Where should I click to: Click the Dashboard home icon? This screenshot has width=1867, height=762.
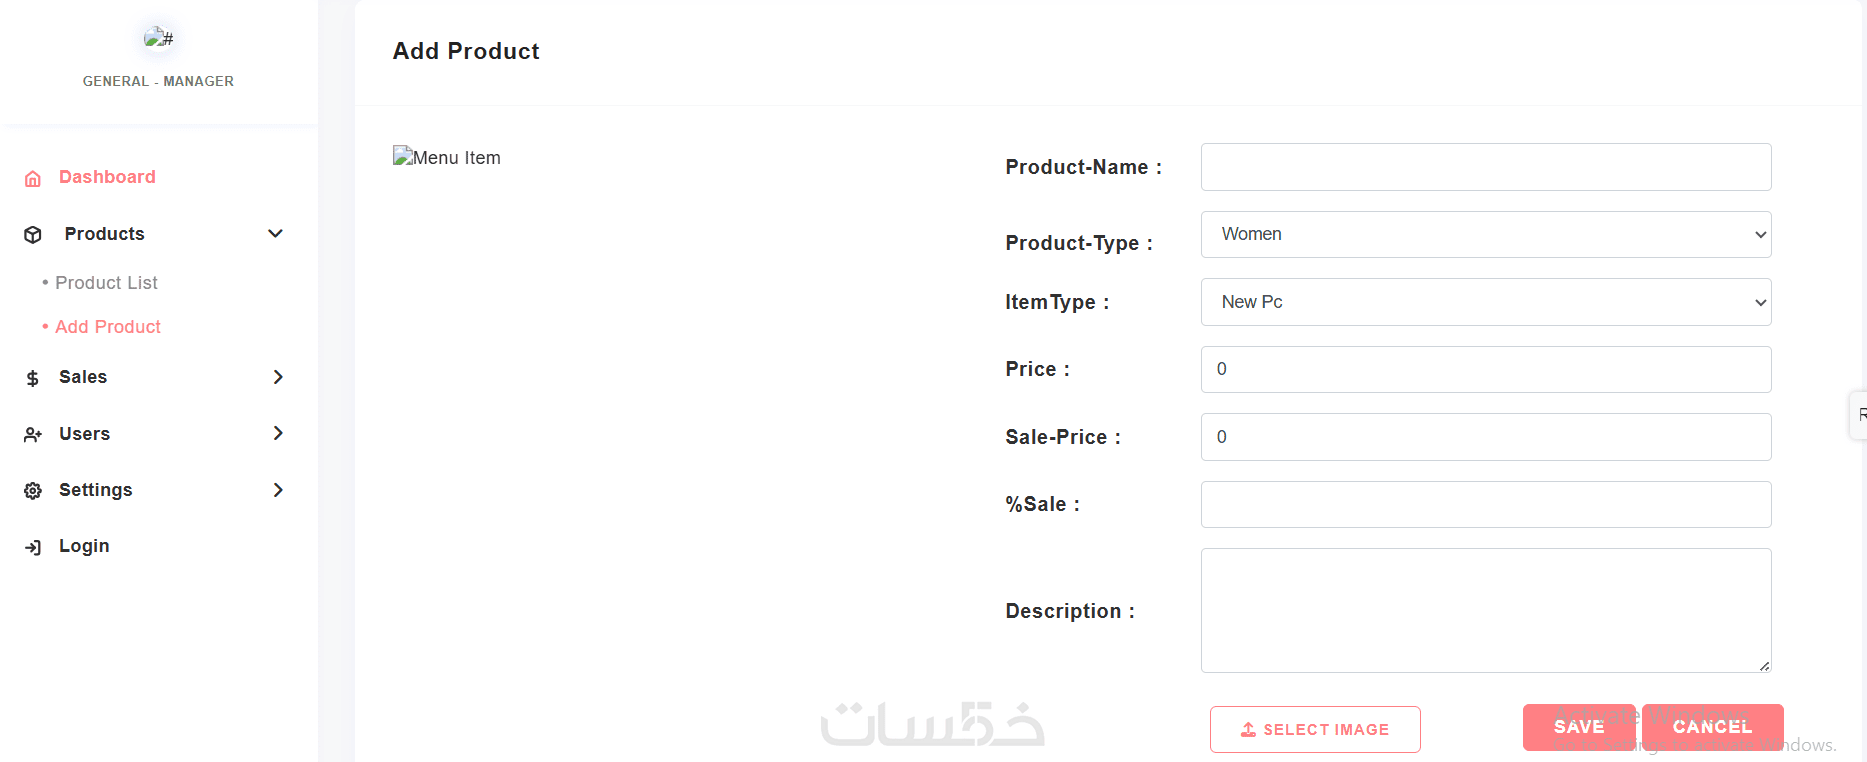(x=33, y=178)
